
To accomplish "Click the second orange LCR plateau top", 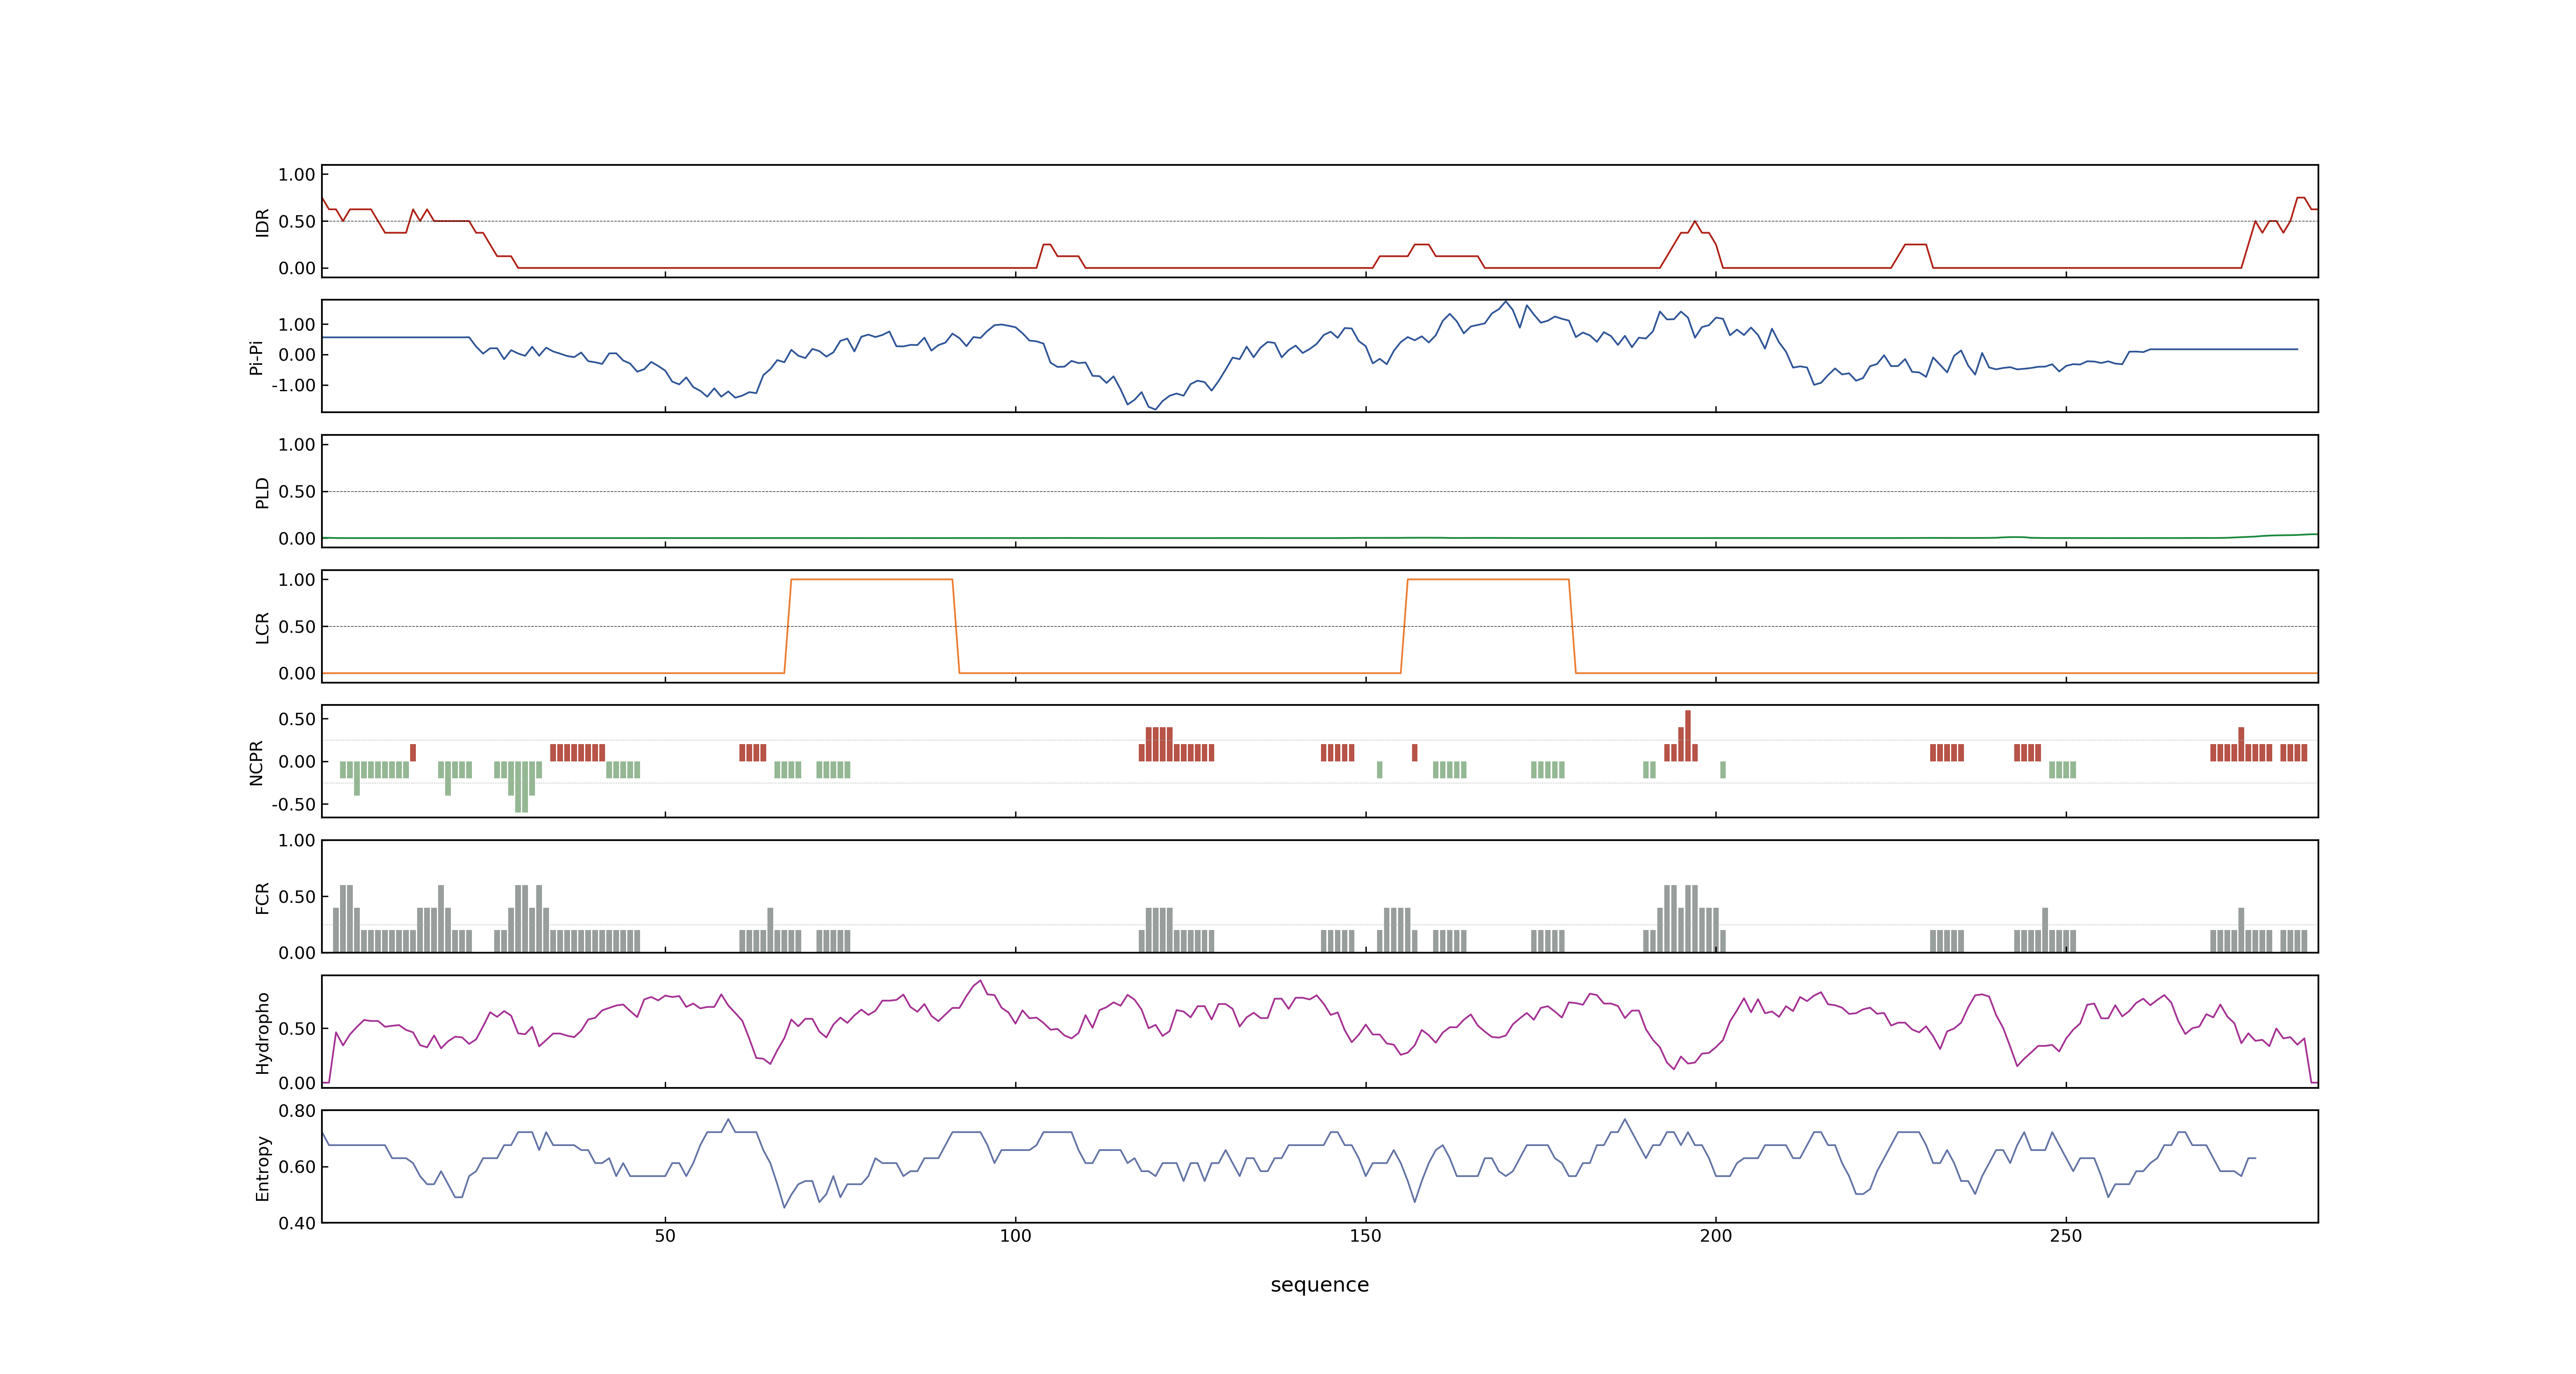I will click(x=1487, y=579).
